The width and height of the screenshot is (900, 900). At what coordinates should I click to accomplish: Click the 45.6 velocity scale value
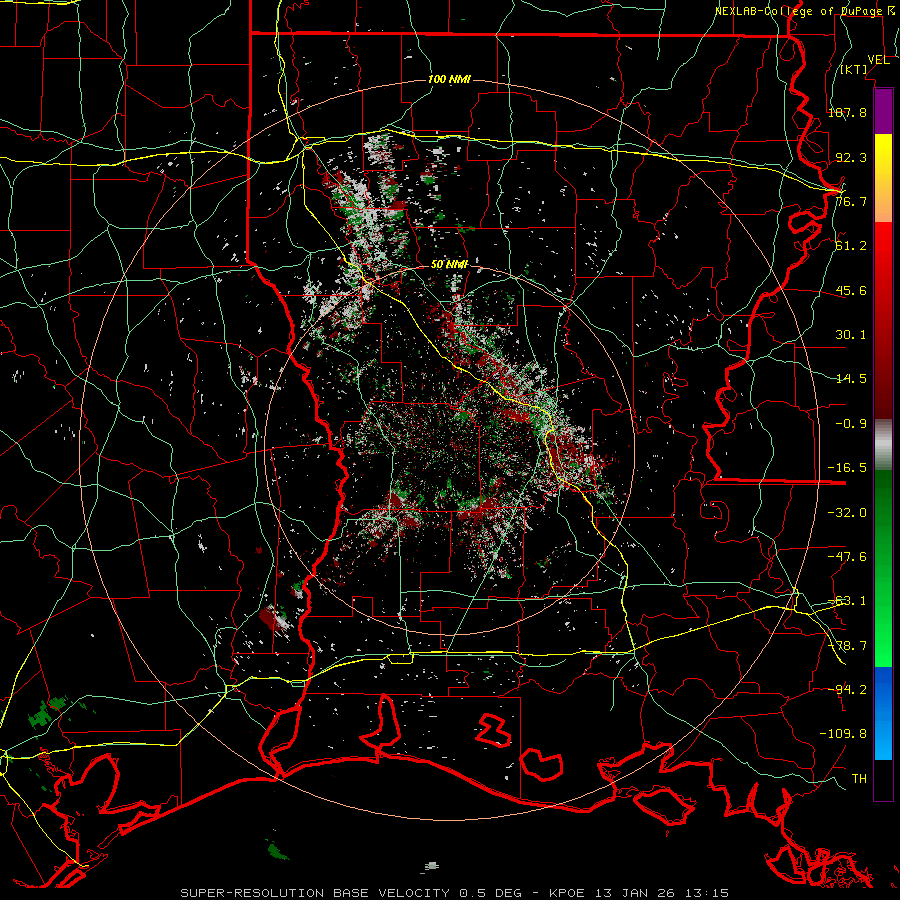coord(851,290)
